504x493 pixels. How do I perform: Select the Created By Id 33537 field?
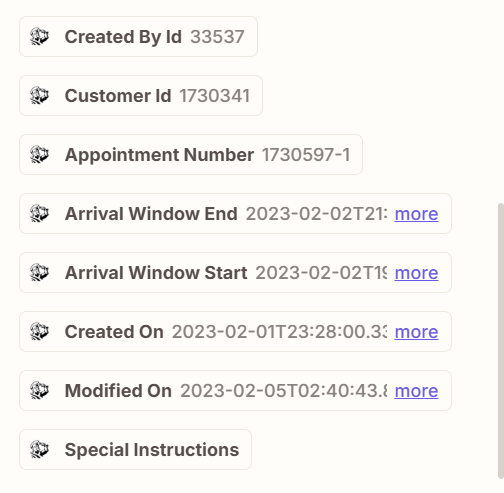pyautogui.click(x=138, y=37)
